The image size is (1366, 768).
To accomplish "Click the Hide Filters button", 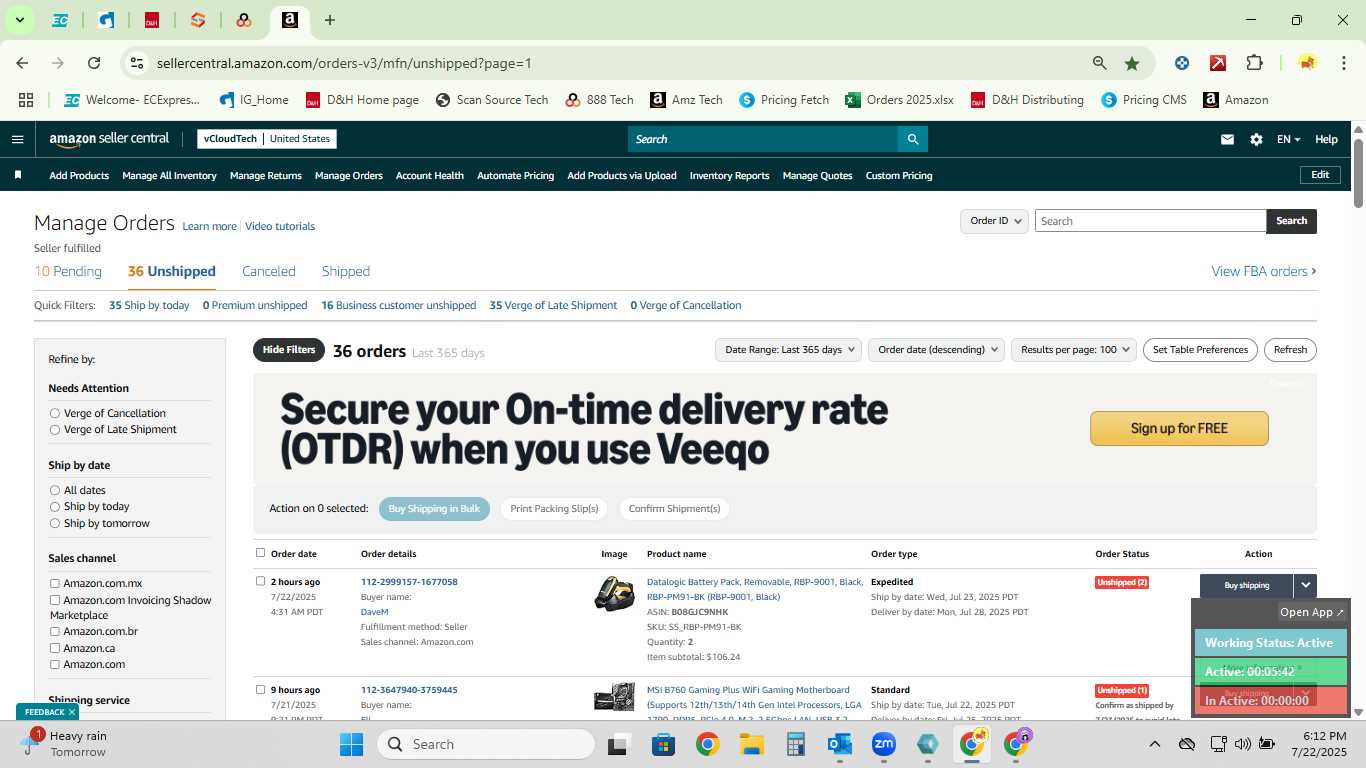I will [289, 350].
